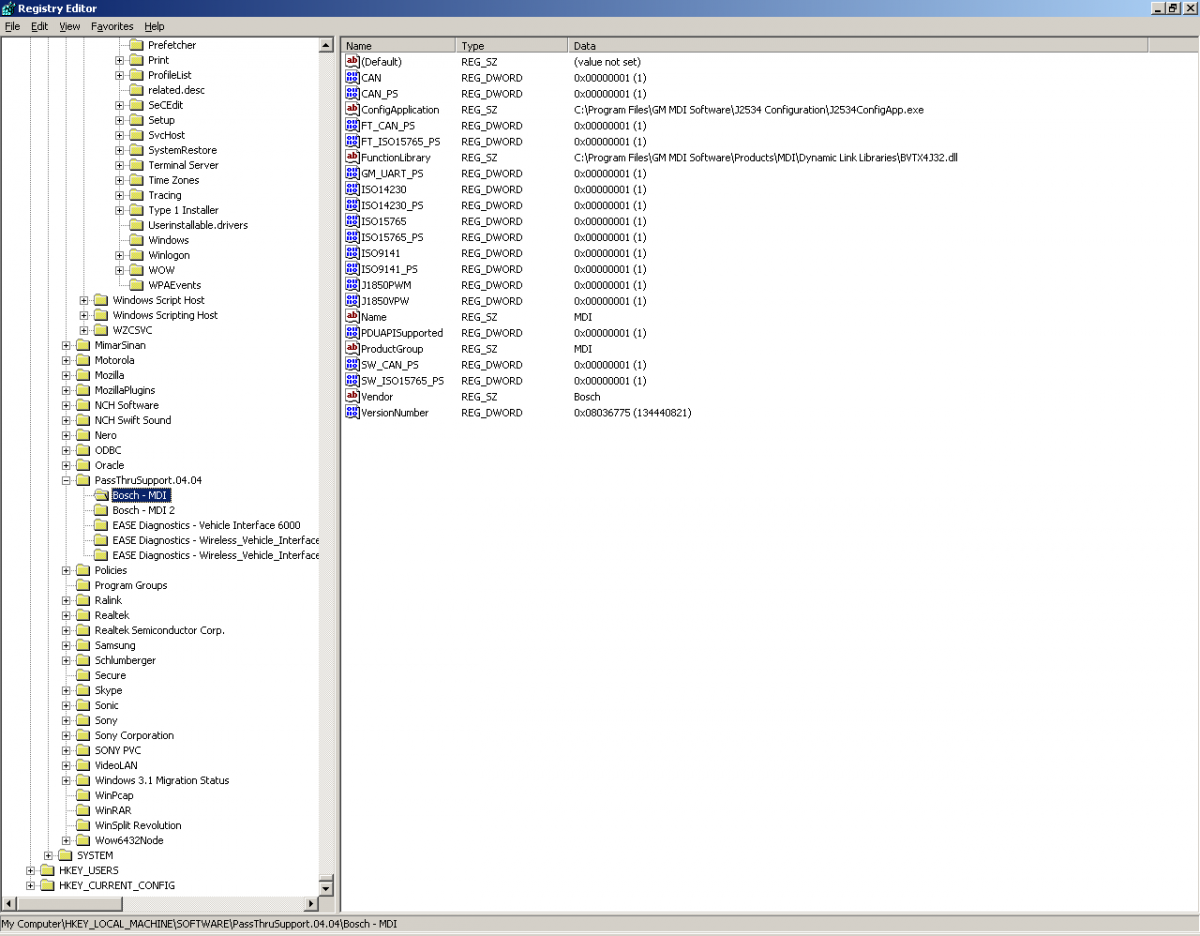The image size is (1200, 936).
Task: Click the SW_CAN_PS value icon
Action: tap(352, 365)
